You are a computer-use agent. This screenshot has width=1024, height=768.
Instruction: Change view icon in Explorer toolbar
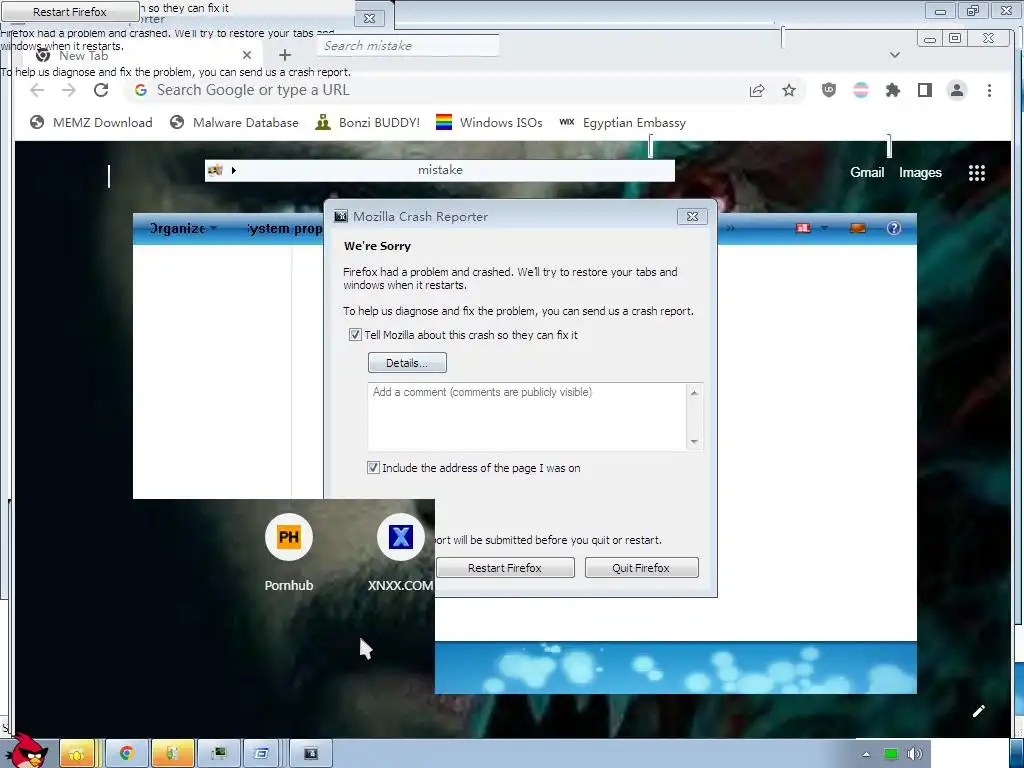pos(803,228)
